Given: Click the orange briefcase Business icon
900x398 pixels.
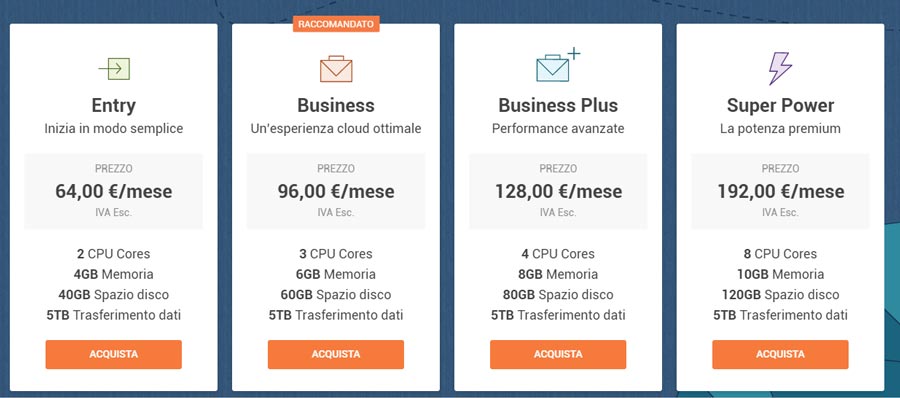Looking at the screenshot, I should (x=336, y=69).
